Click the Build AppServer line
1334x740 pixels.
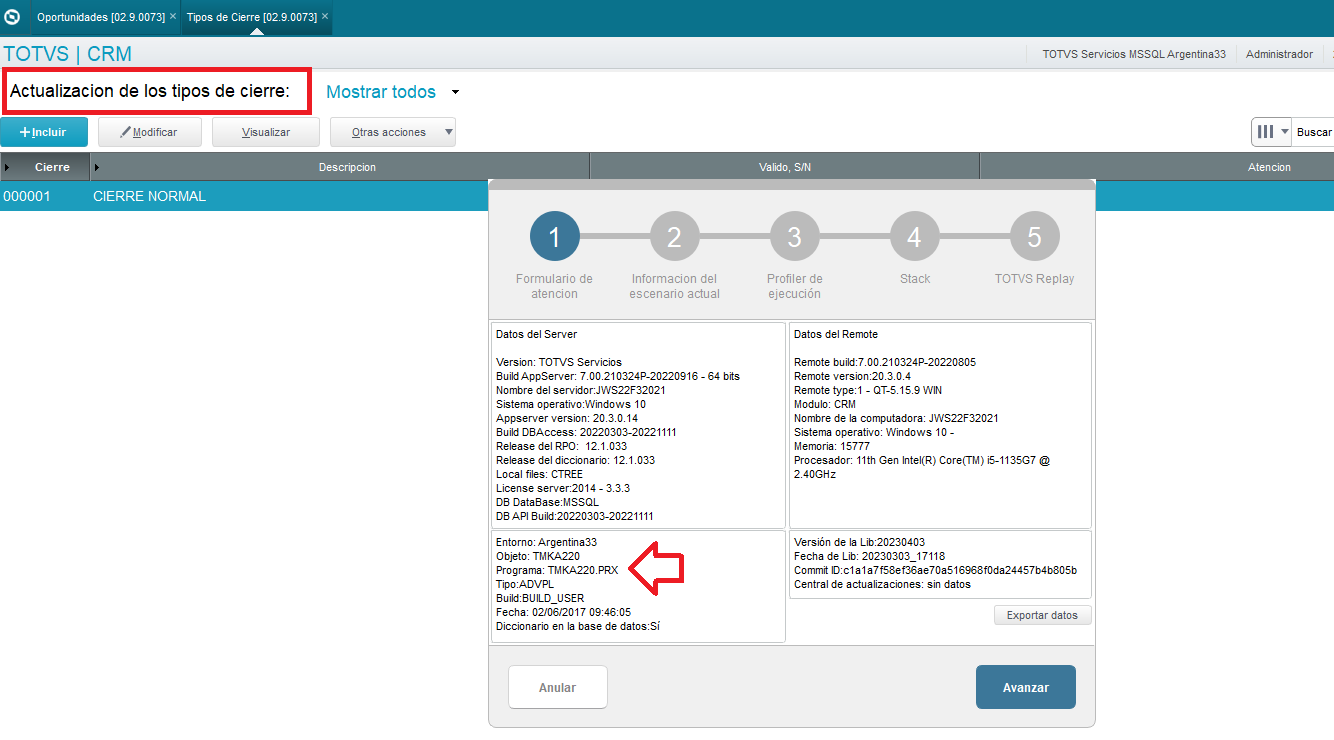(x=618, y=376)
